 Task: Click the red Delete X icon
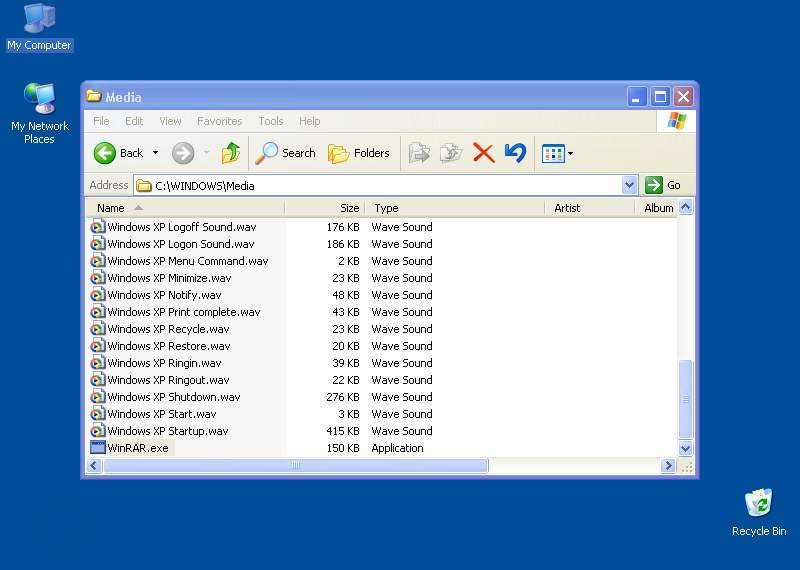click(484, 153)
